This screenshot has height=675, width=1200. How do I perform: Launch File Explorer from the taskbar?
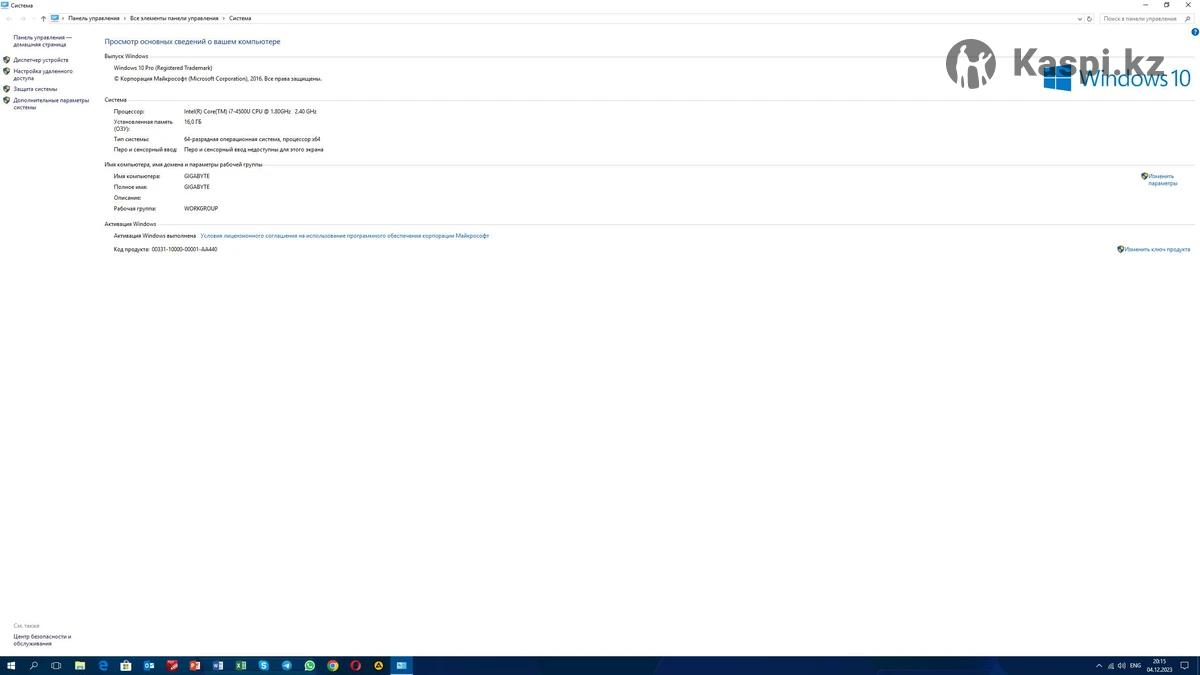coord(80,665)
